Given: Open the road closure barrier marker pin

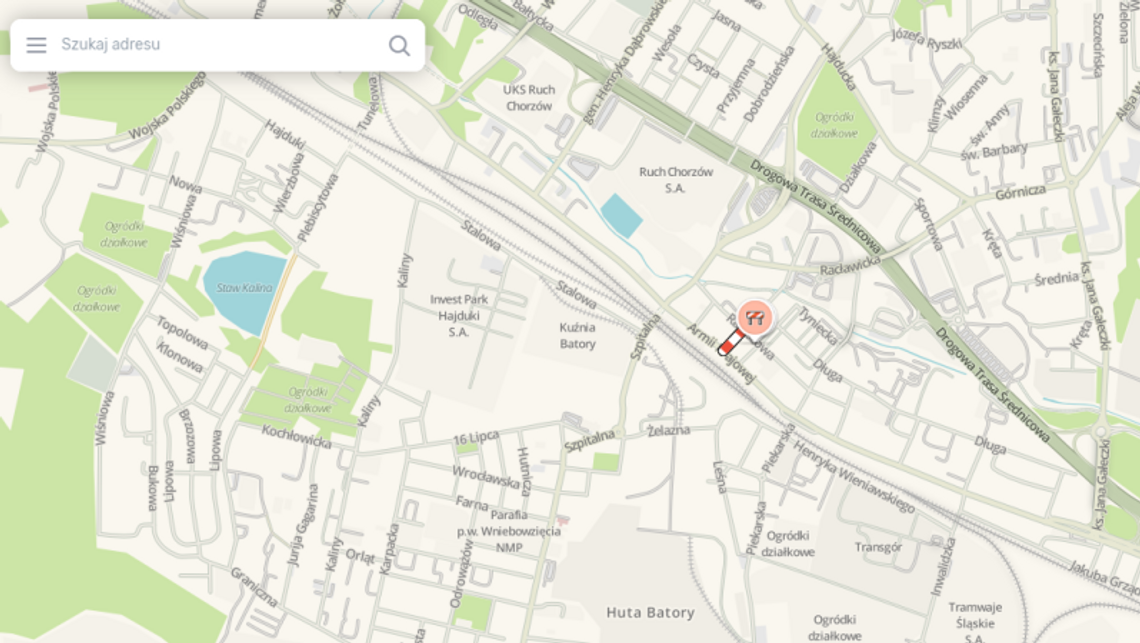Looking at the screenshot, I should [755, 318].
